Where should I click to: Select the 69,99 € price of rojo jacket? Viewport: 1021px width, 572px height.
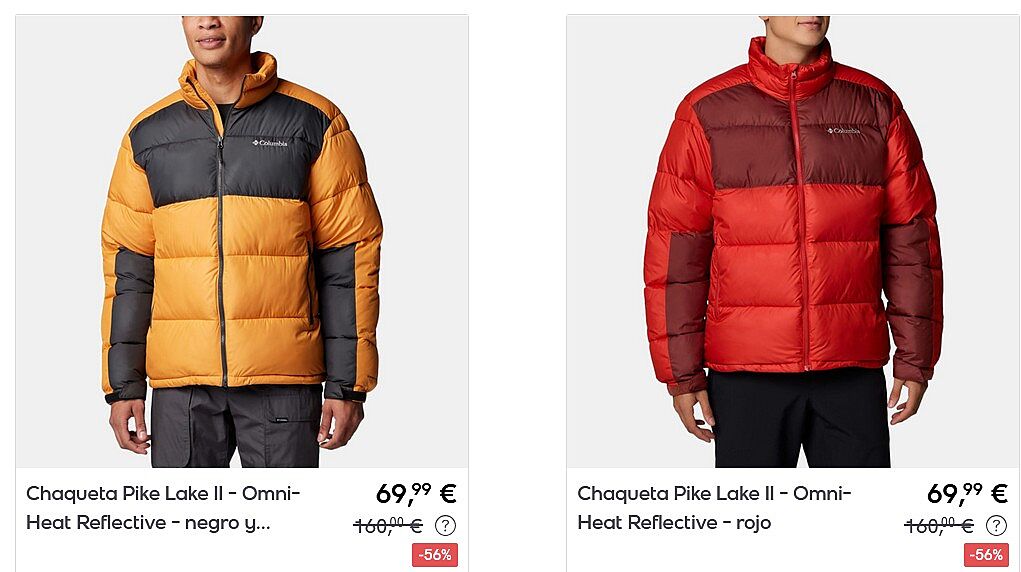tap(967, 493)
